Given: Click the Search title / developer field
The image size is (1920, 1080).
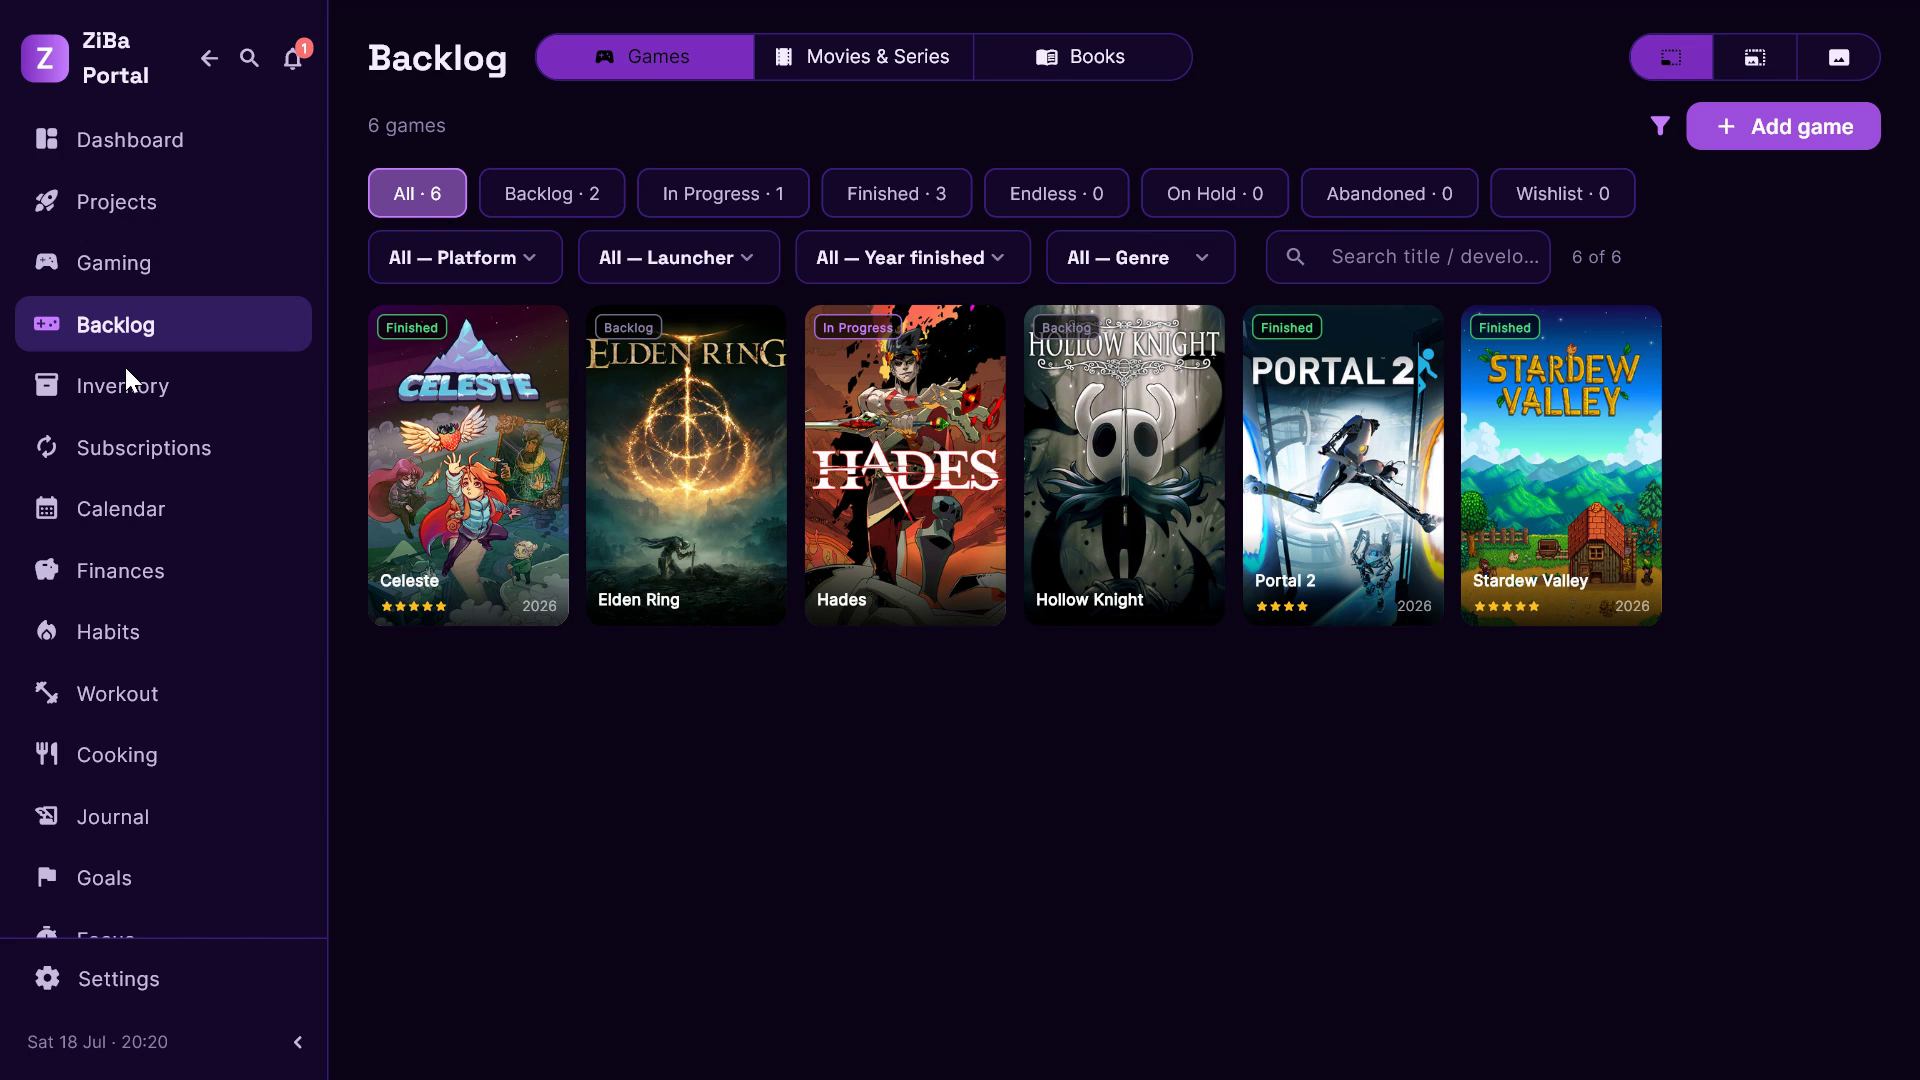Looking at the screenshot, I should coord(1408,257).
